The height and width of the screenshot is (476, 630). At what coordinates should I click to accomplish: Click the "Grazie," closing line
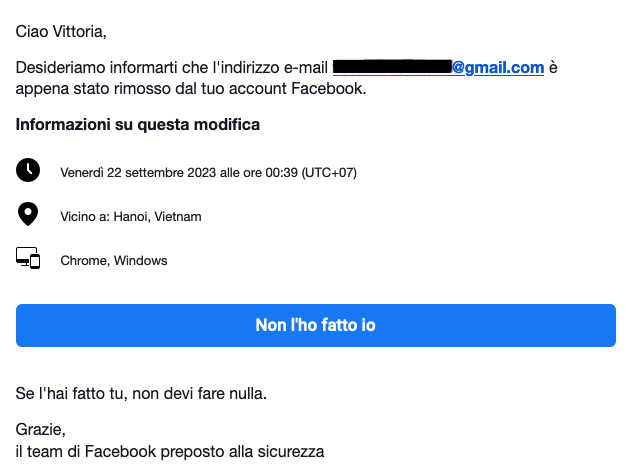[41, 430]
